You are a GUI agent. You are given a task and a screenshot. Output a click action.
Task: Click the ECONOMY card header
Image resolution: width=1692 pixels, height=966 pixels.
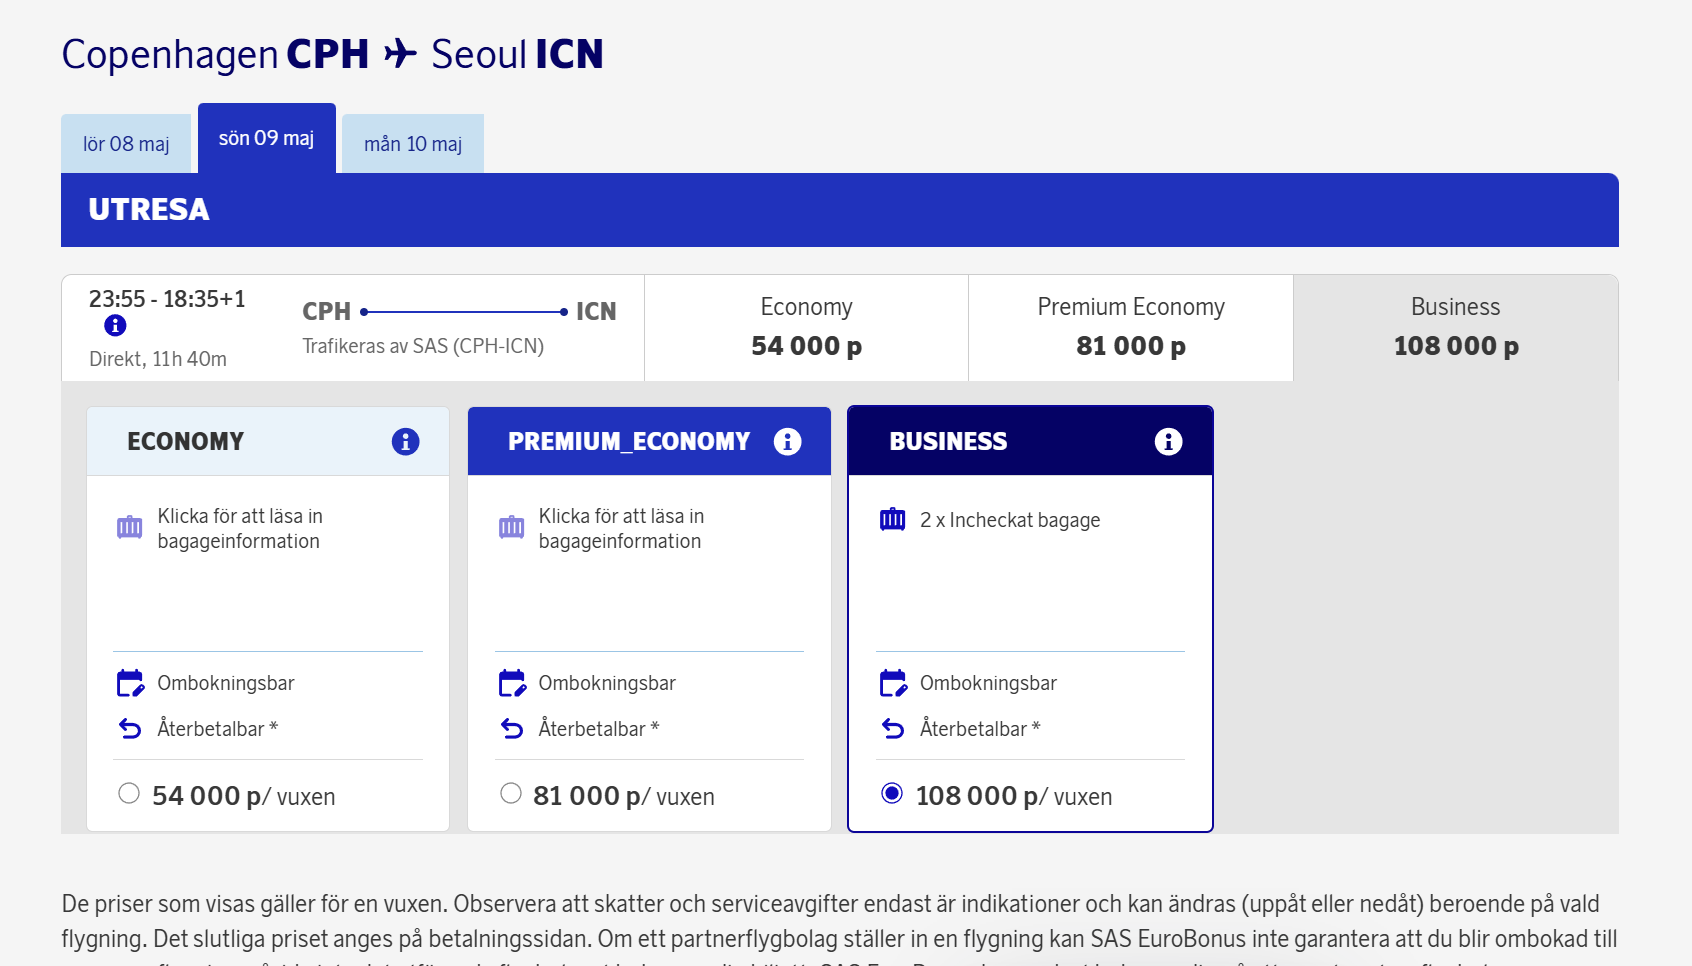[268, 441]
